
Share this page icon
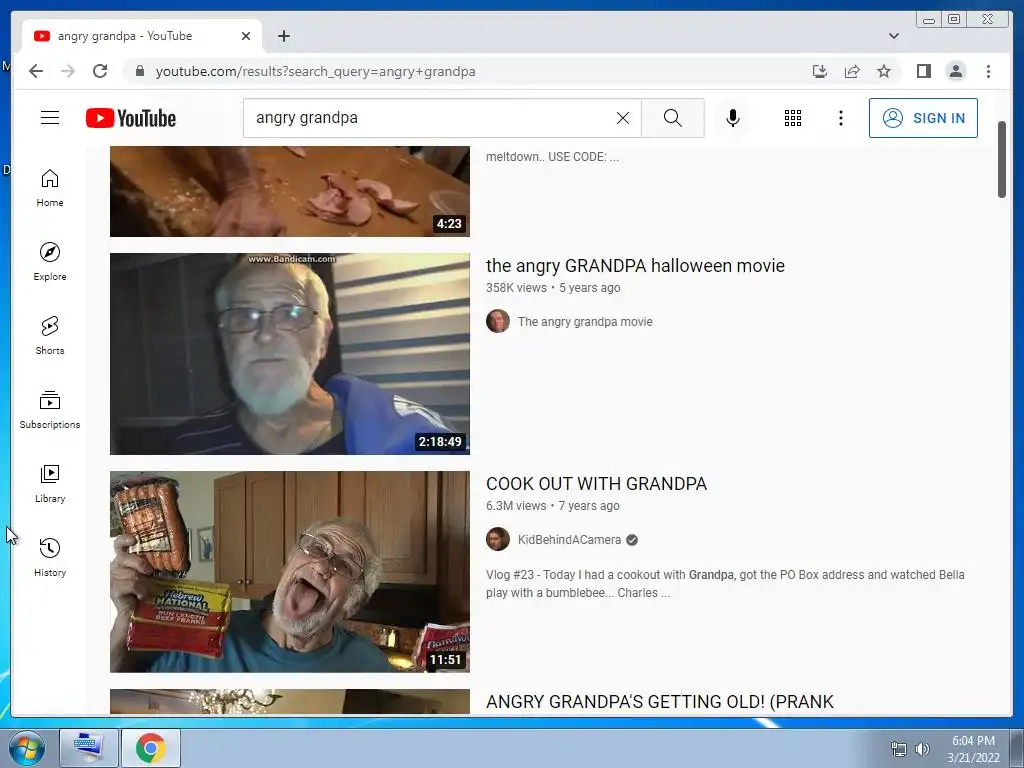click(852, 71)
